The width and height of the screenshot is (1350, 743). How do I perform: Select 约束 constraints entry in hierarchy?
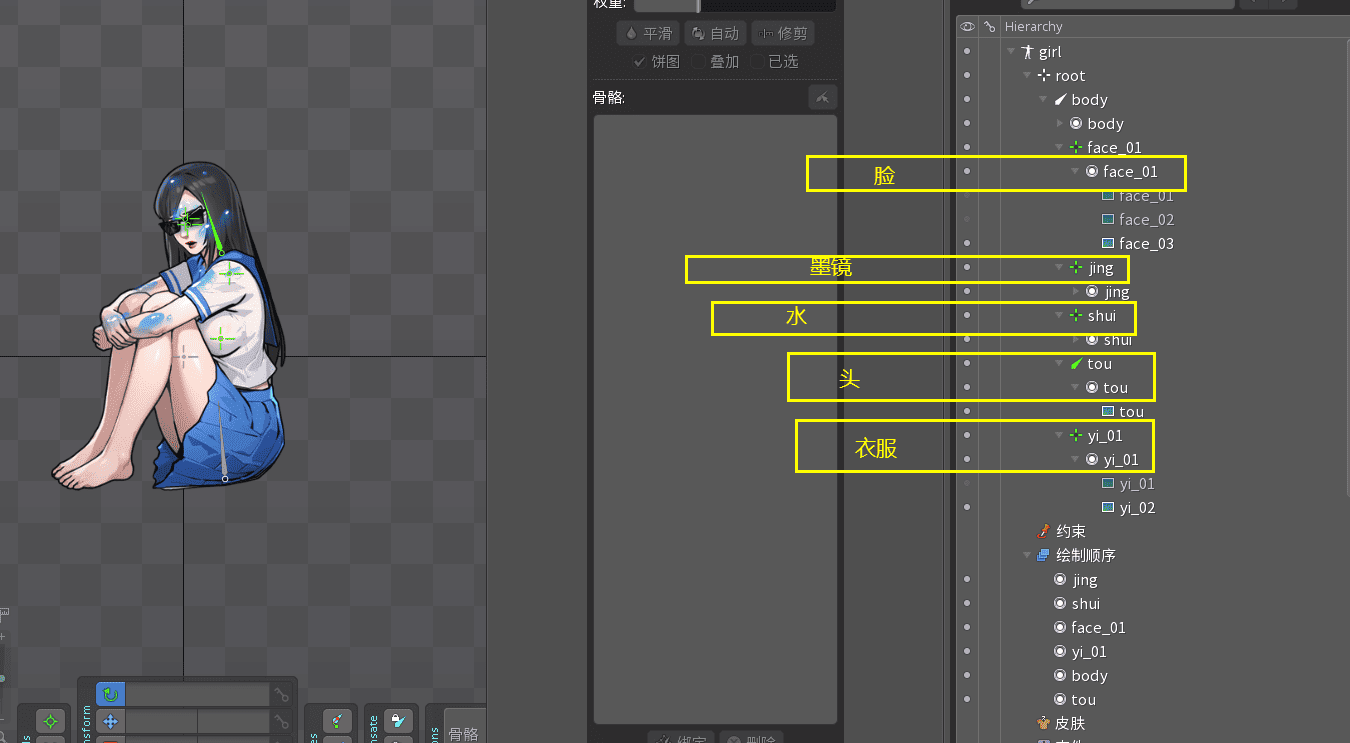click(1070, 532)
